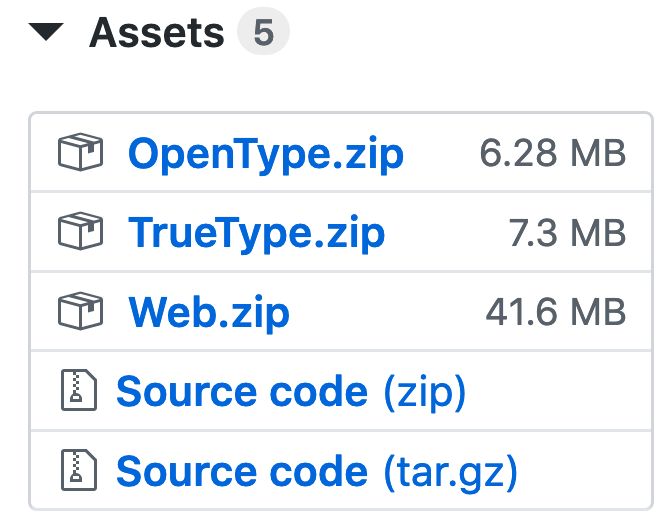This screenshot has height=525, width=672.
Task: Click the package icon beside OpenType.zip
Action: click(x=81, y=152)
